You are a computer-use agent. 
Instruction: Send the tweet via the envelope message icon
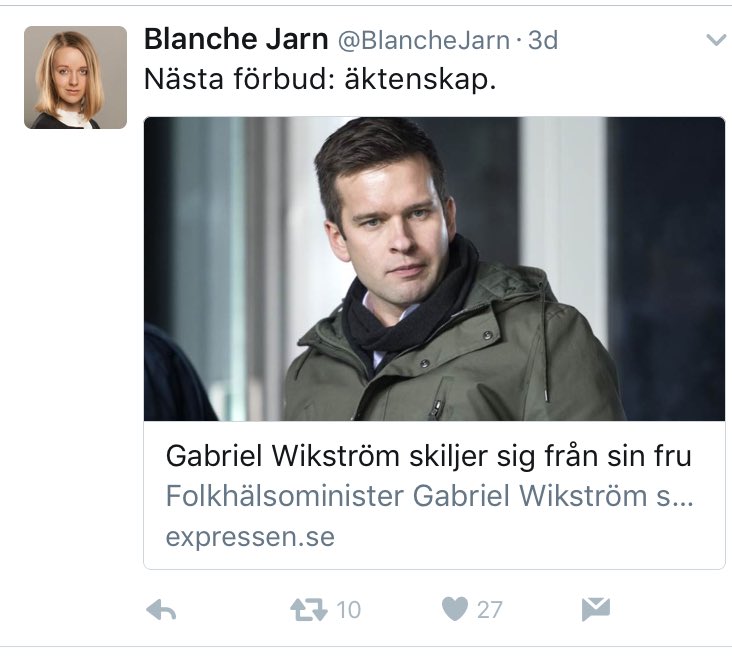click(x=596, y=609)
